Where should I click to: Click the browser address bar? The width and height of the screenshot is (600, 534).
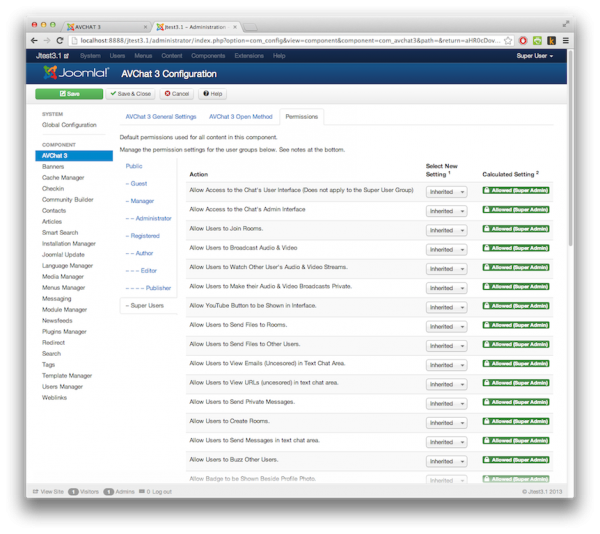287,41
